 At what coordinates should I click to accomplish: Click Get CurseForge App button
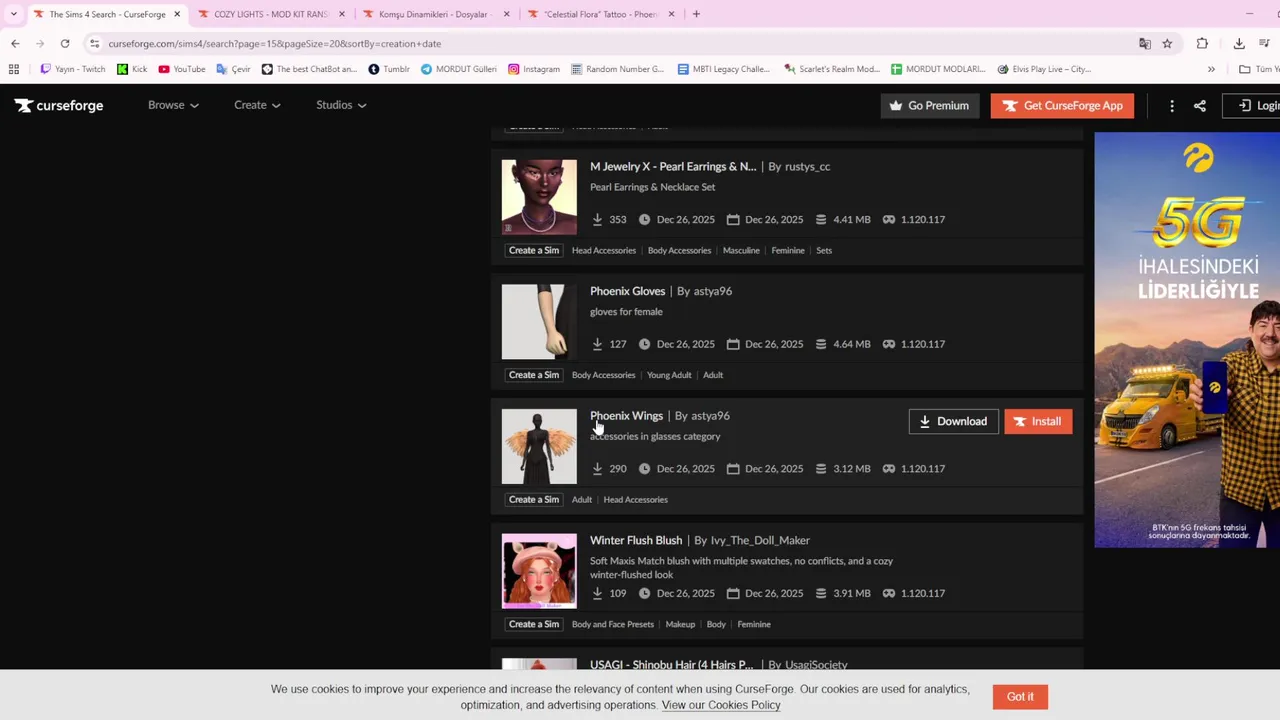(1062, 106)
